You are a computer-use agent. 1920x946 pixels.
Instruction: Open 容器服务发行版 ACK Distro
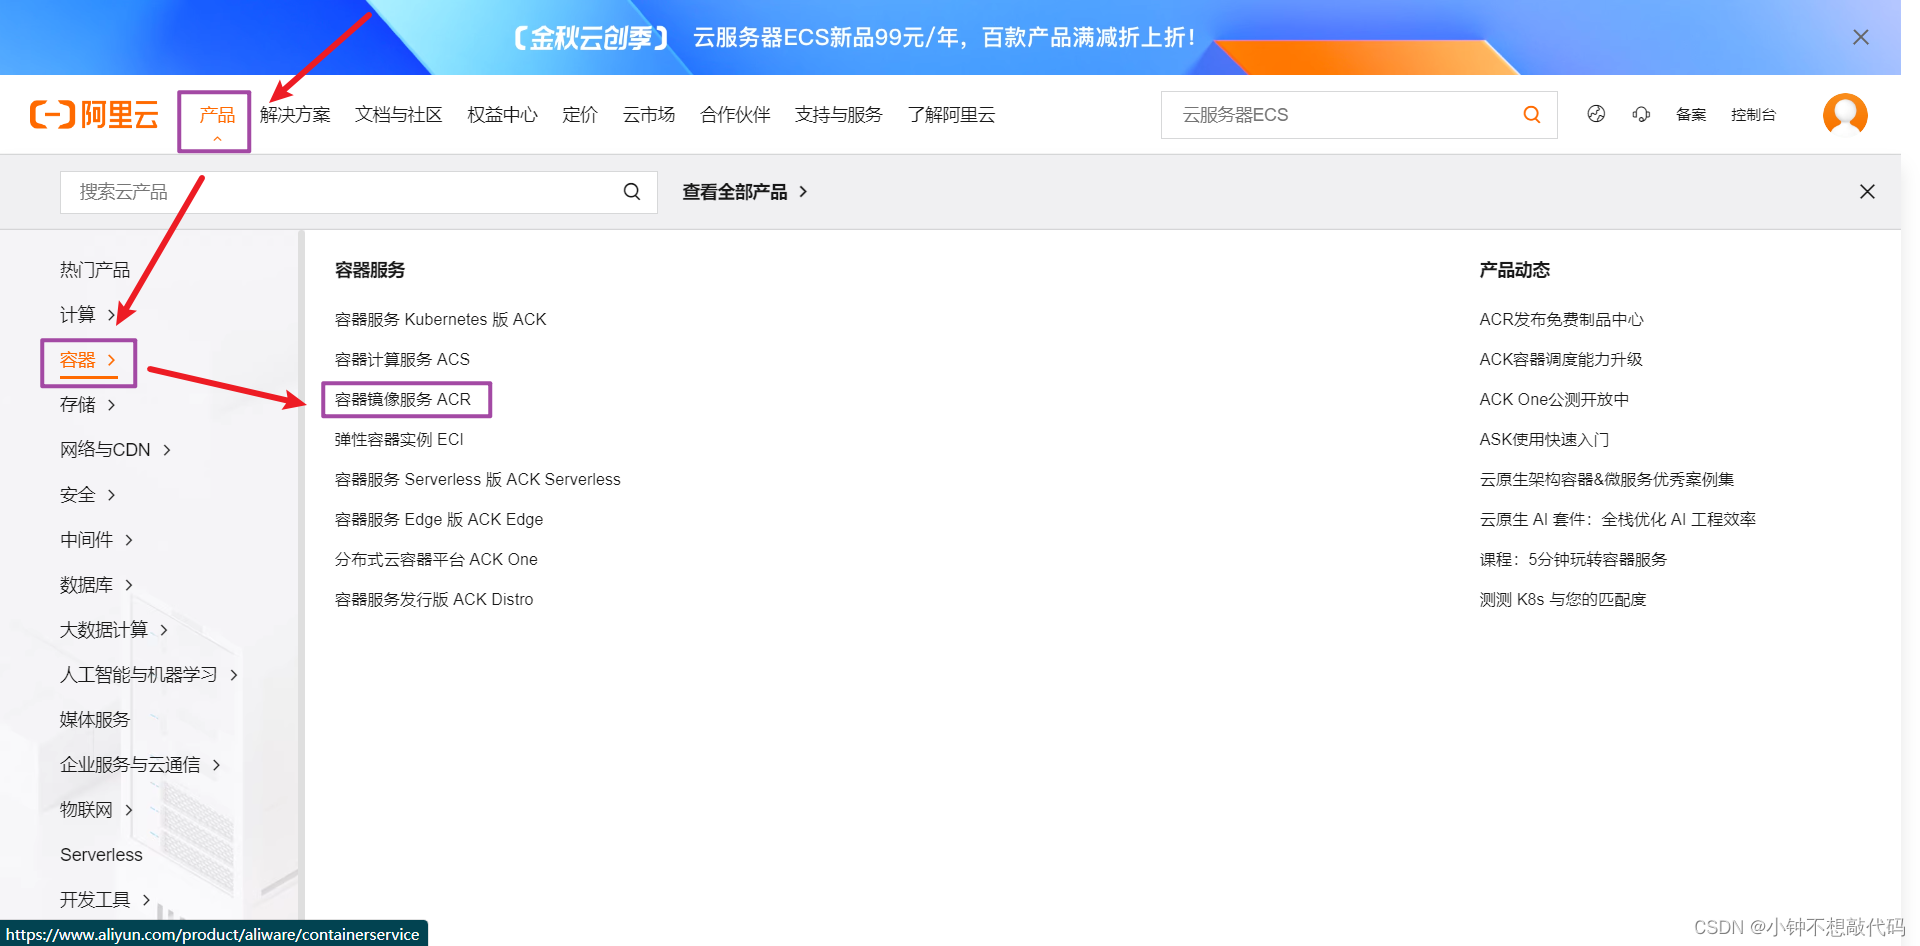[434, 600]
